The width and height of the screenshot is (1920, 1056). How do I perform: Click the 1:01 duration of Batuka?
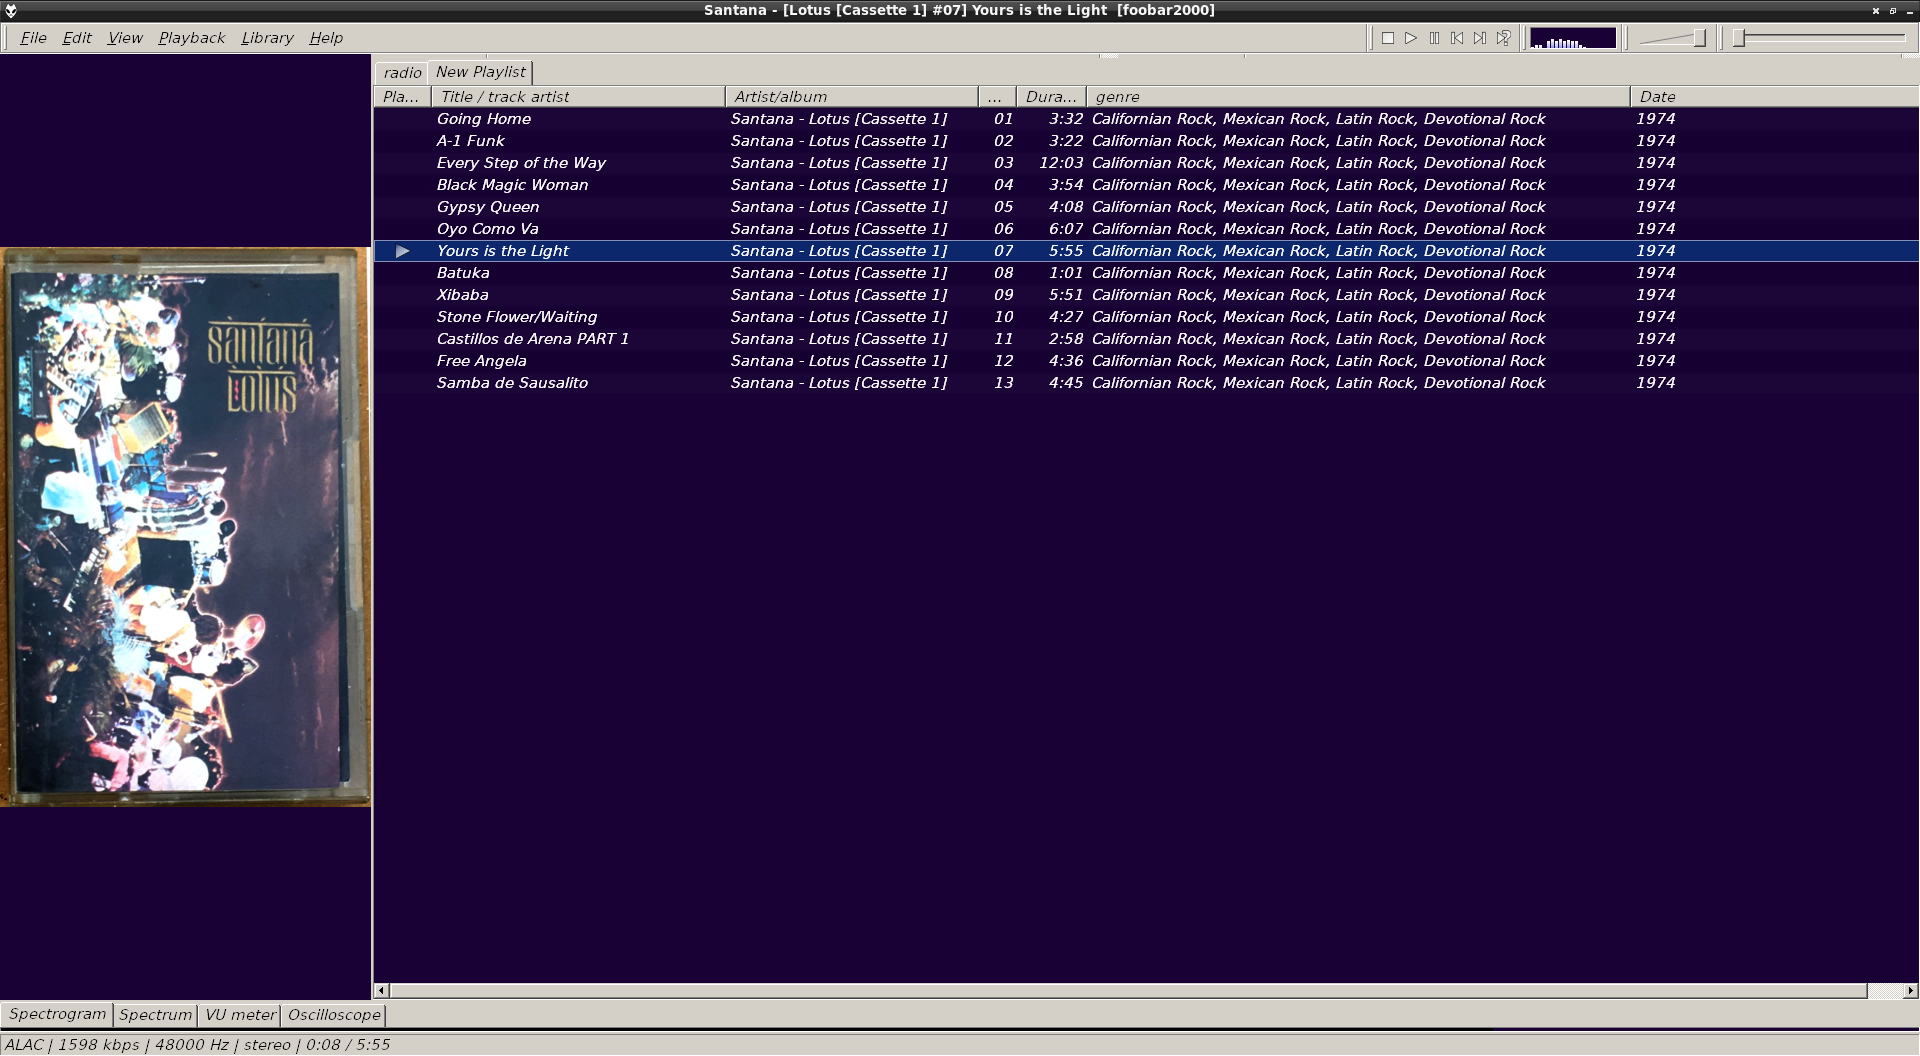[1066, 273]
